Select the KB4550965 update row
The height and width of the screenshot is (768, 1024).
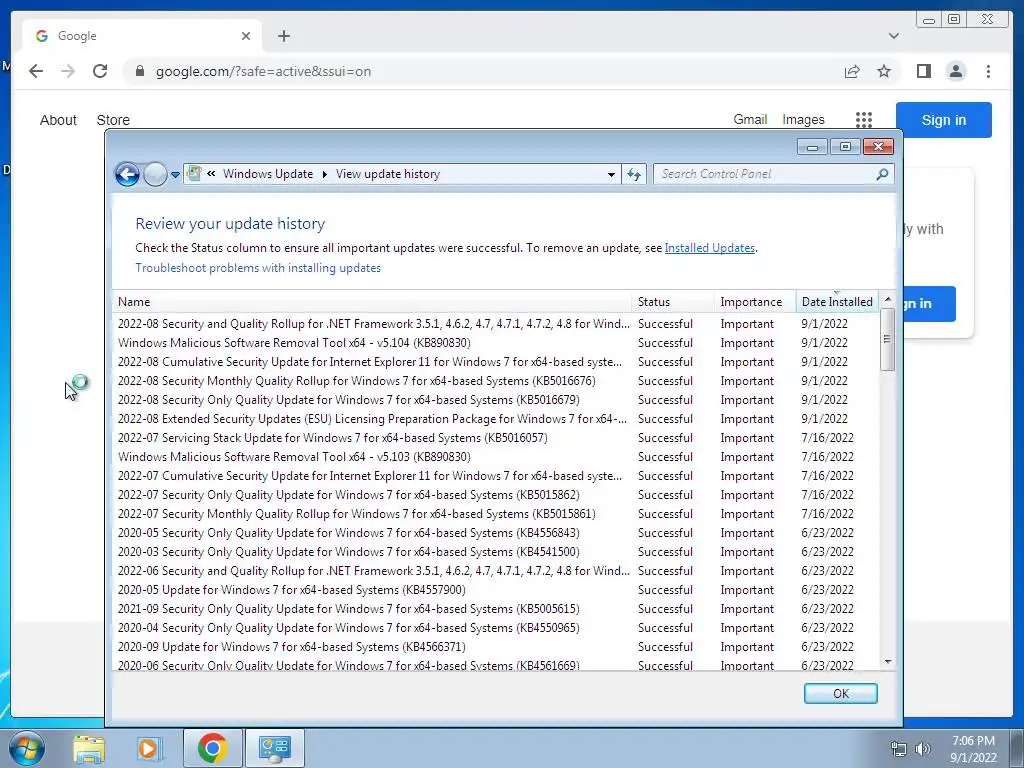click(x=496, y=628)
